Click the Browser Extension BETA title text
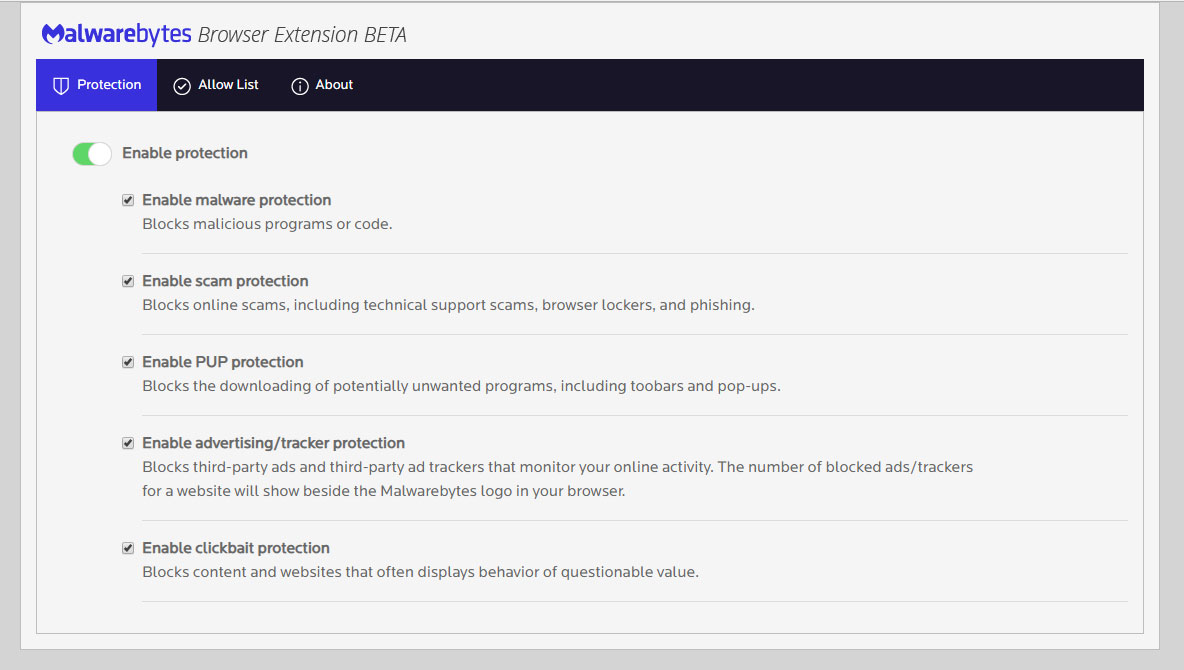The image size is (1184, 670). [x=302, y=35]
